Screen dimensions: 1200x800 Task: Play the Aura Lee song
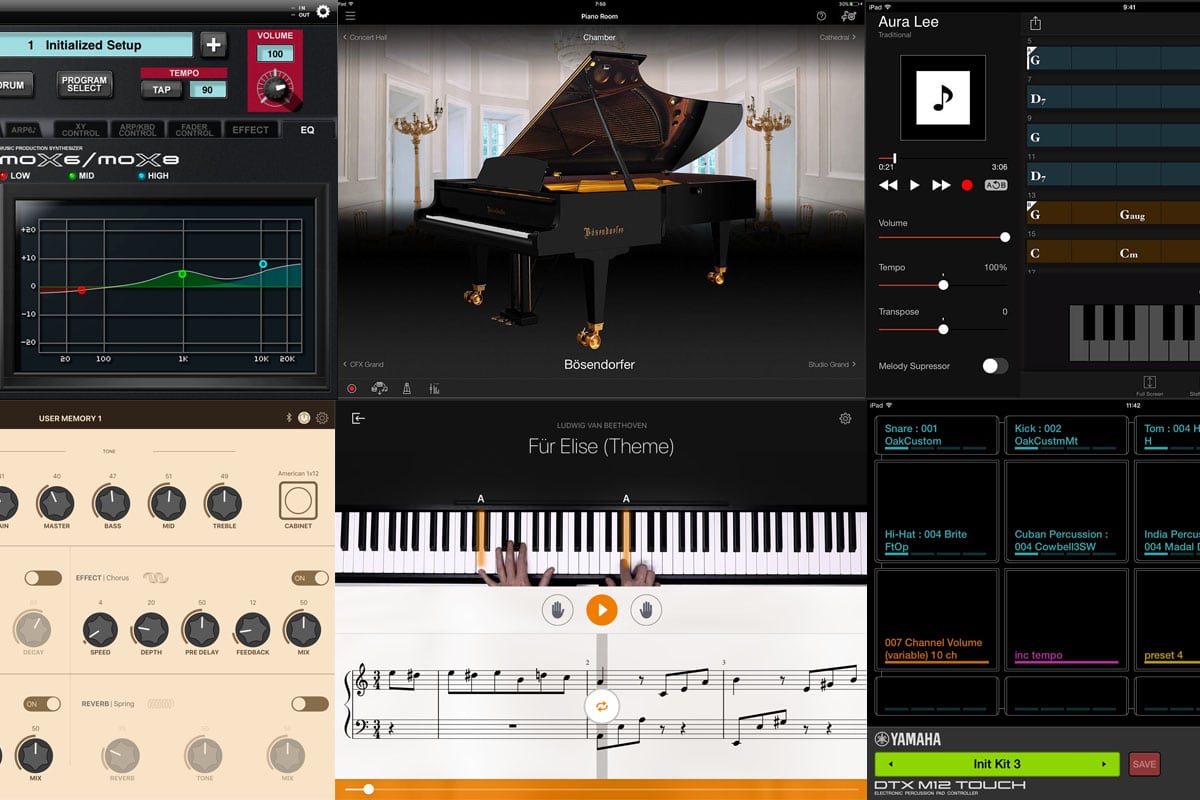click(x=914, y=185)
